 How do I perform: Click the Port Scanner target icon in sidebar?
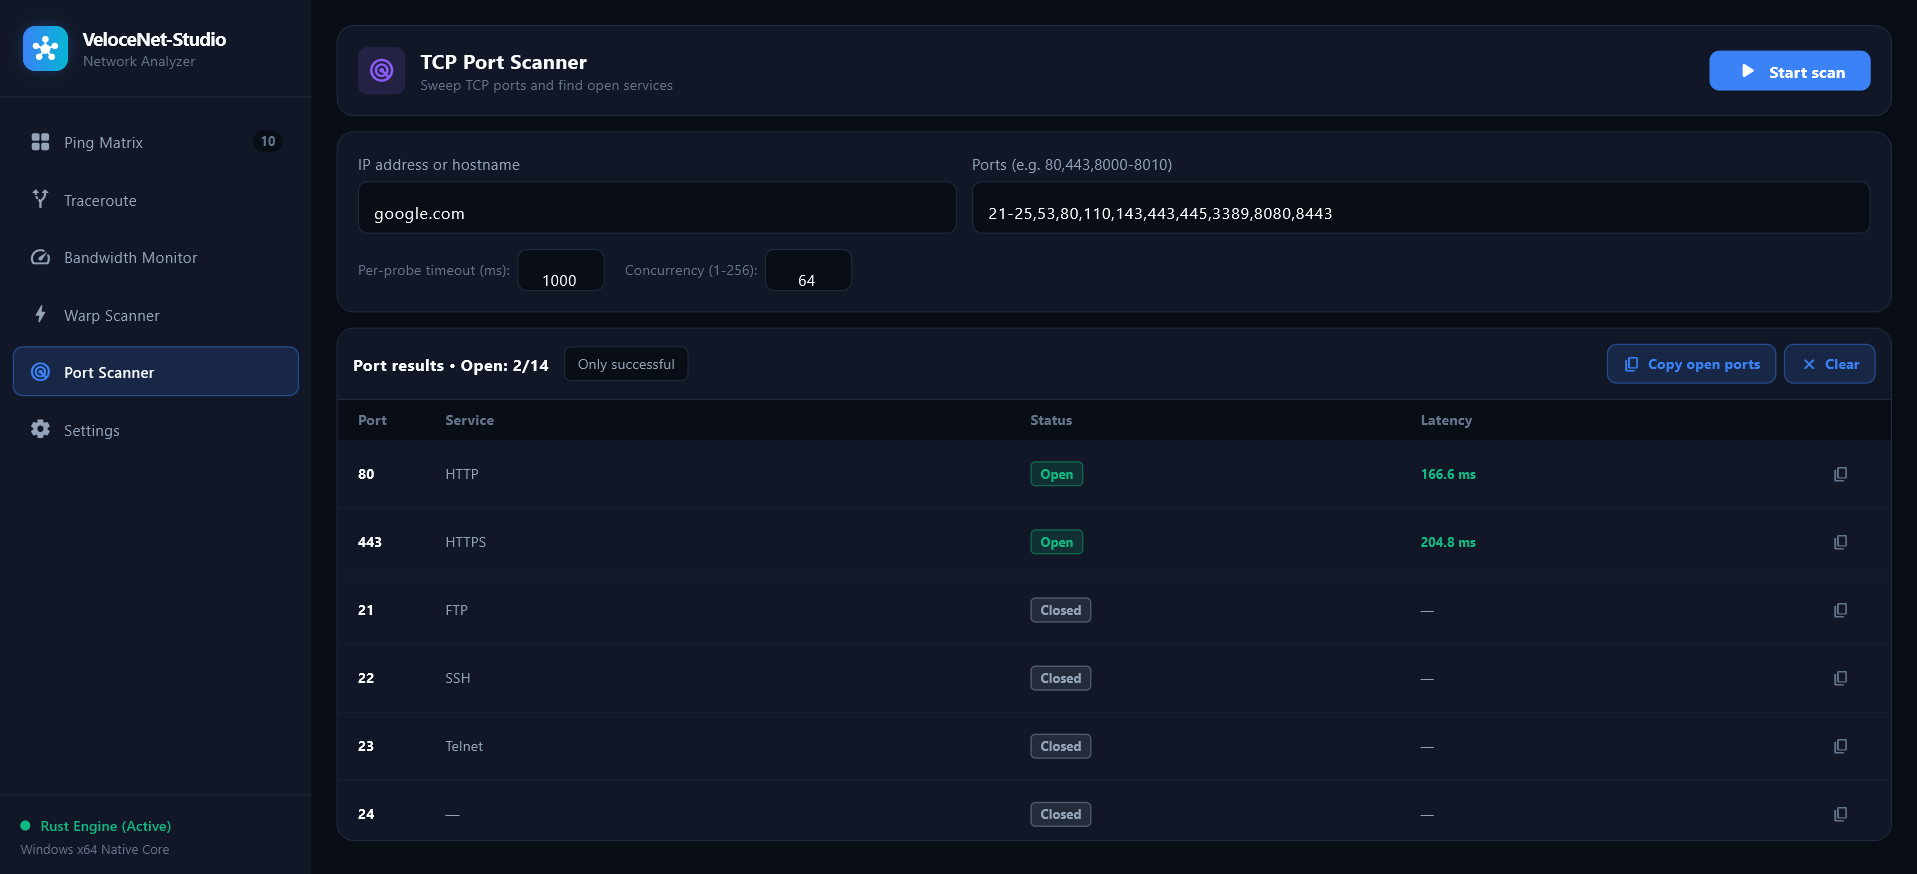pyautogui.click(x=40, y=372)
